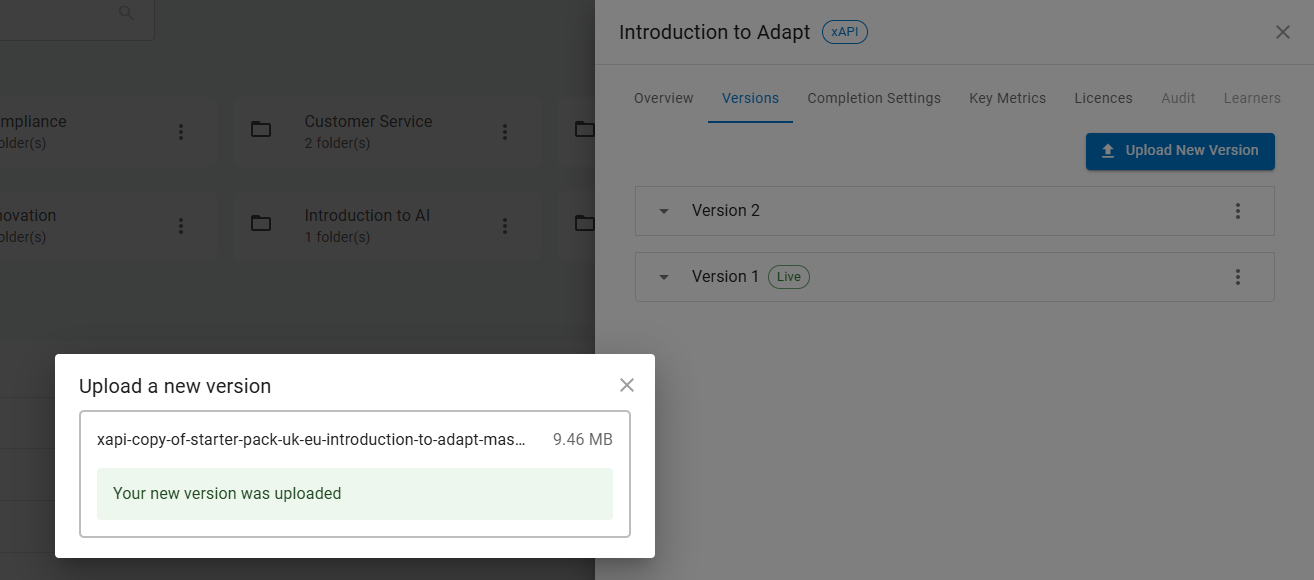Open the Version 1 more options menu
Image resolution: width=1314 pixels, height=580 pixels.
1238,277
